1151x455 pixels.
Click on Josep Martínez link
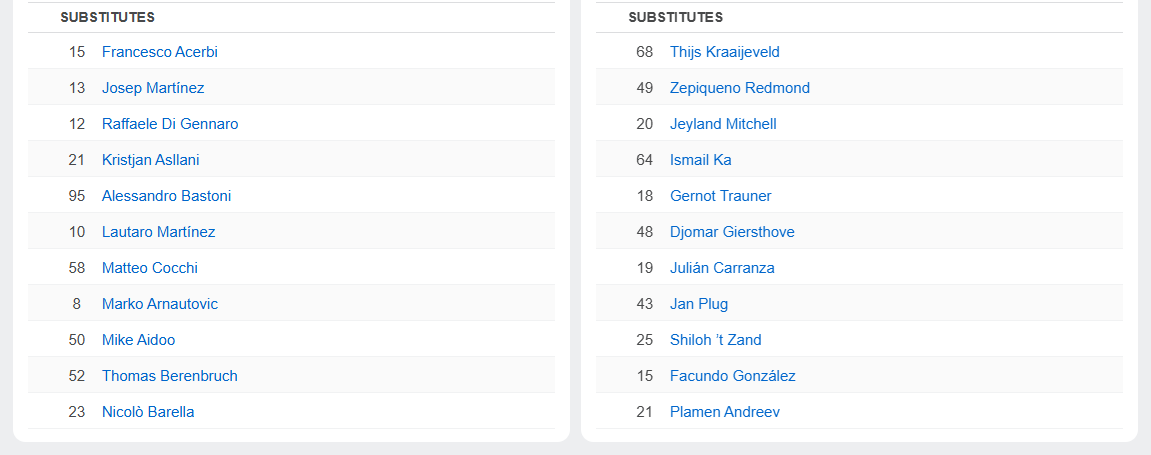tap(153, 88)
